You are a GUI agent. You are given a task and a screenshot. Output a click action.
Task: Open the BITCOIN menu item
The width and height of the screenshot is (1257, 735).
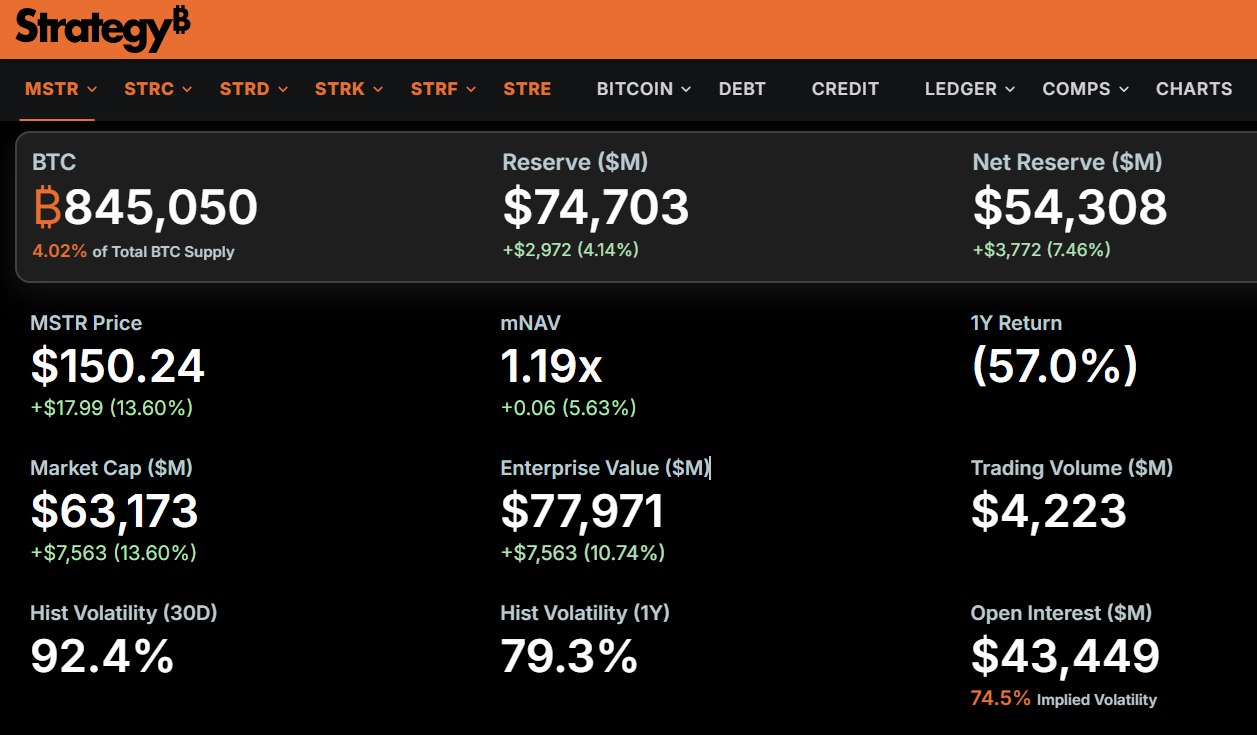tap(635, 89)
